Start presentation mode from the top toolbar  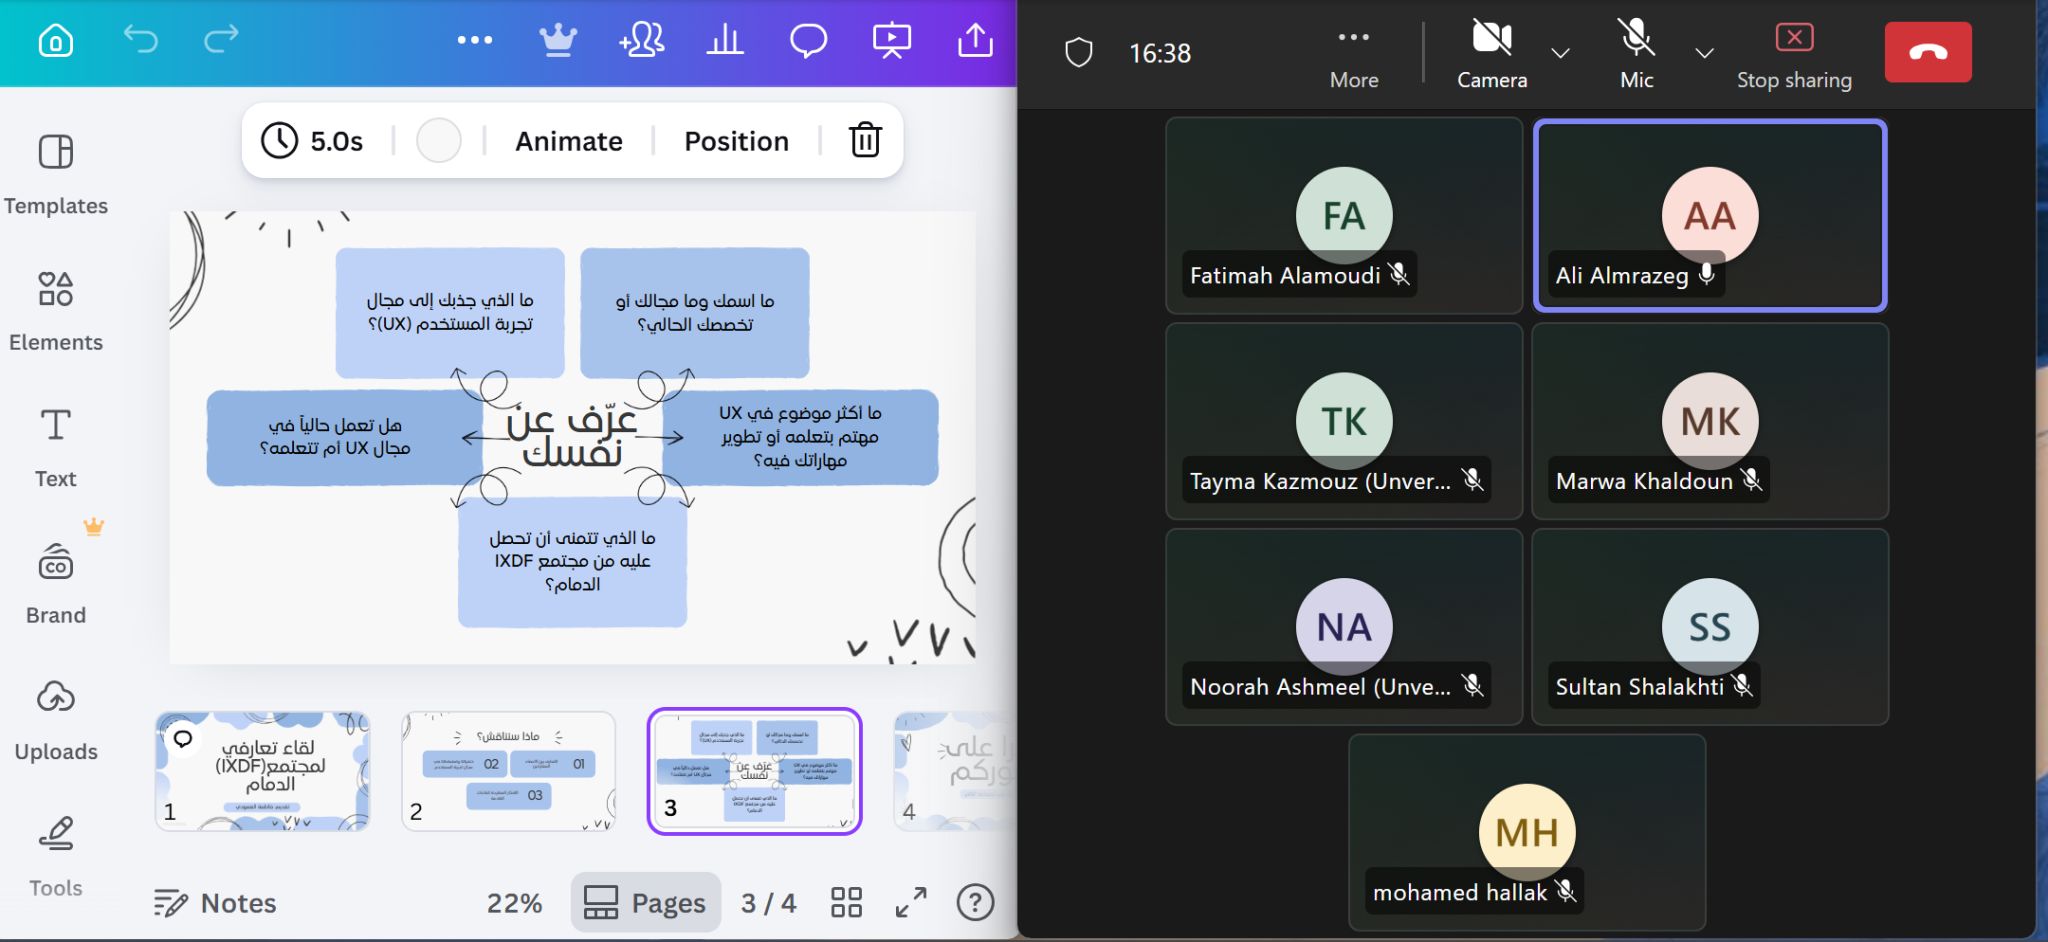tap(891, 41)
